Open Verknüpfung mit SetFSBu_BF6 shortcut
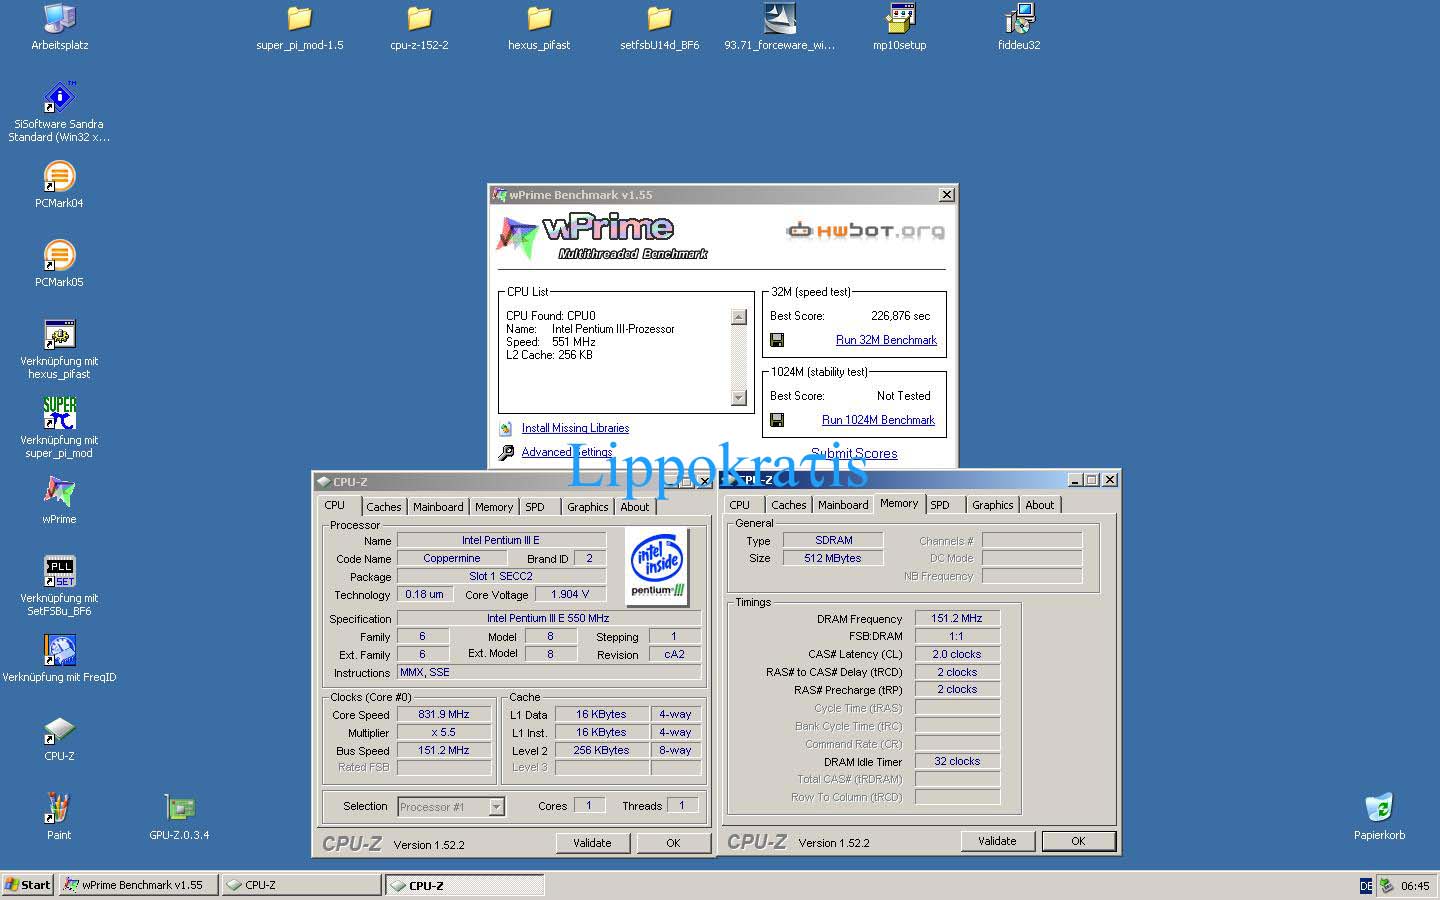This screenshot has width=1440, height=900. coord(59,586)
